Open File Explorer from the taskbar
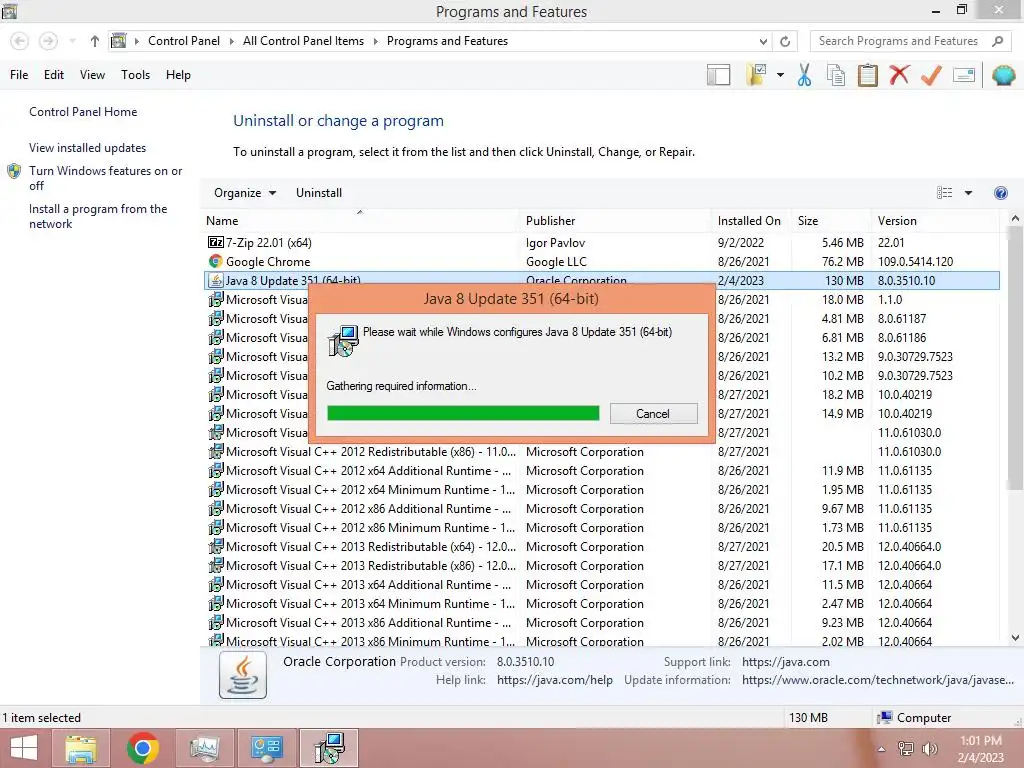This screenshot has height=768, width=1024. 81,748
